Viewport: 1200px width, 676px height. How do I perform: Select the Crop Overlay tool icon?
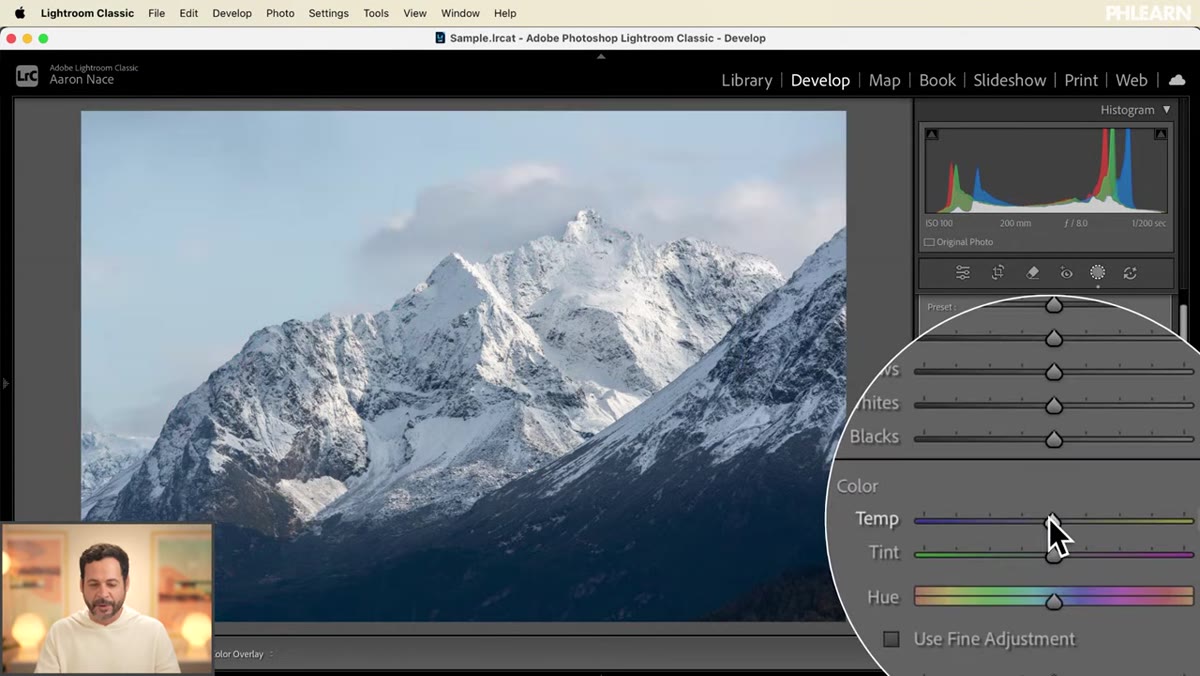(x=998, y=273)
